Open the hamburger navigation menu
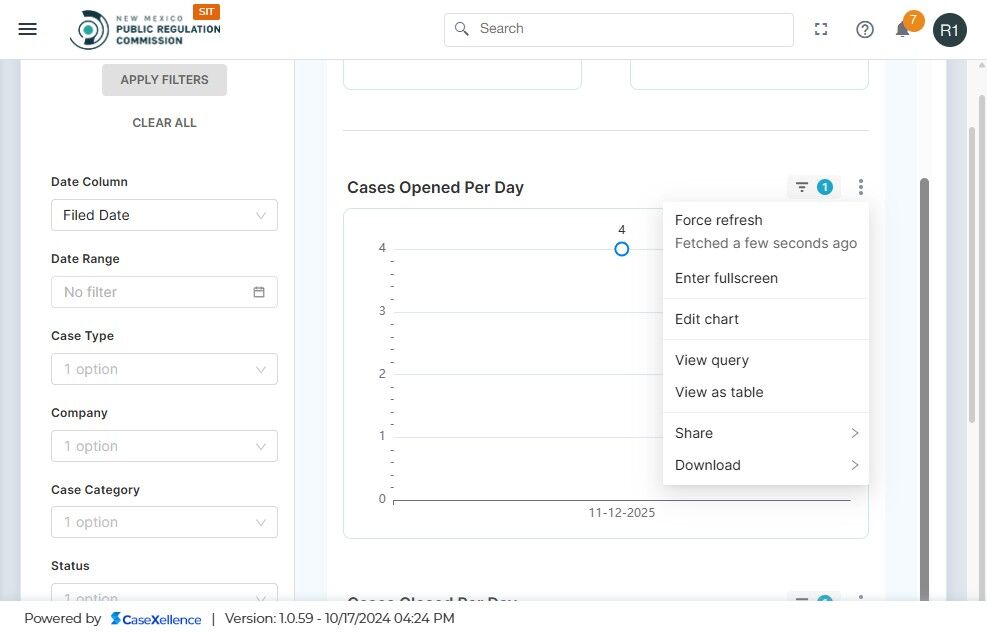This screenshot has width=987, height=633. point(28,29)
